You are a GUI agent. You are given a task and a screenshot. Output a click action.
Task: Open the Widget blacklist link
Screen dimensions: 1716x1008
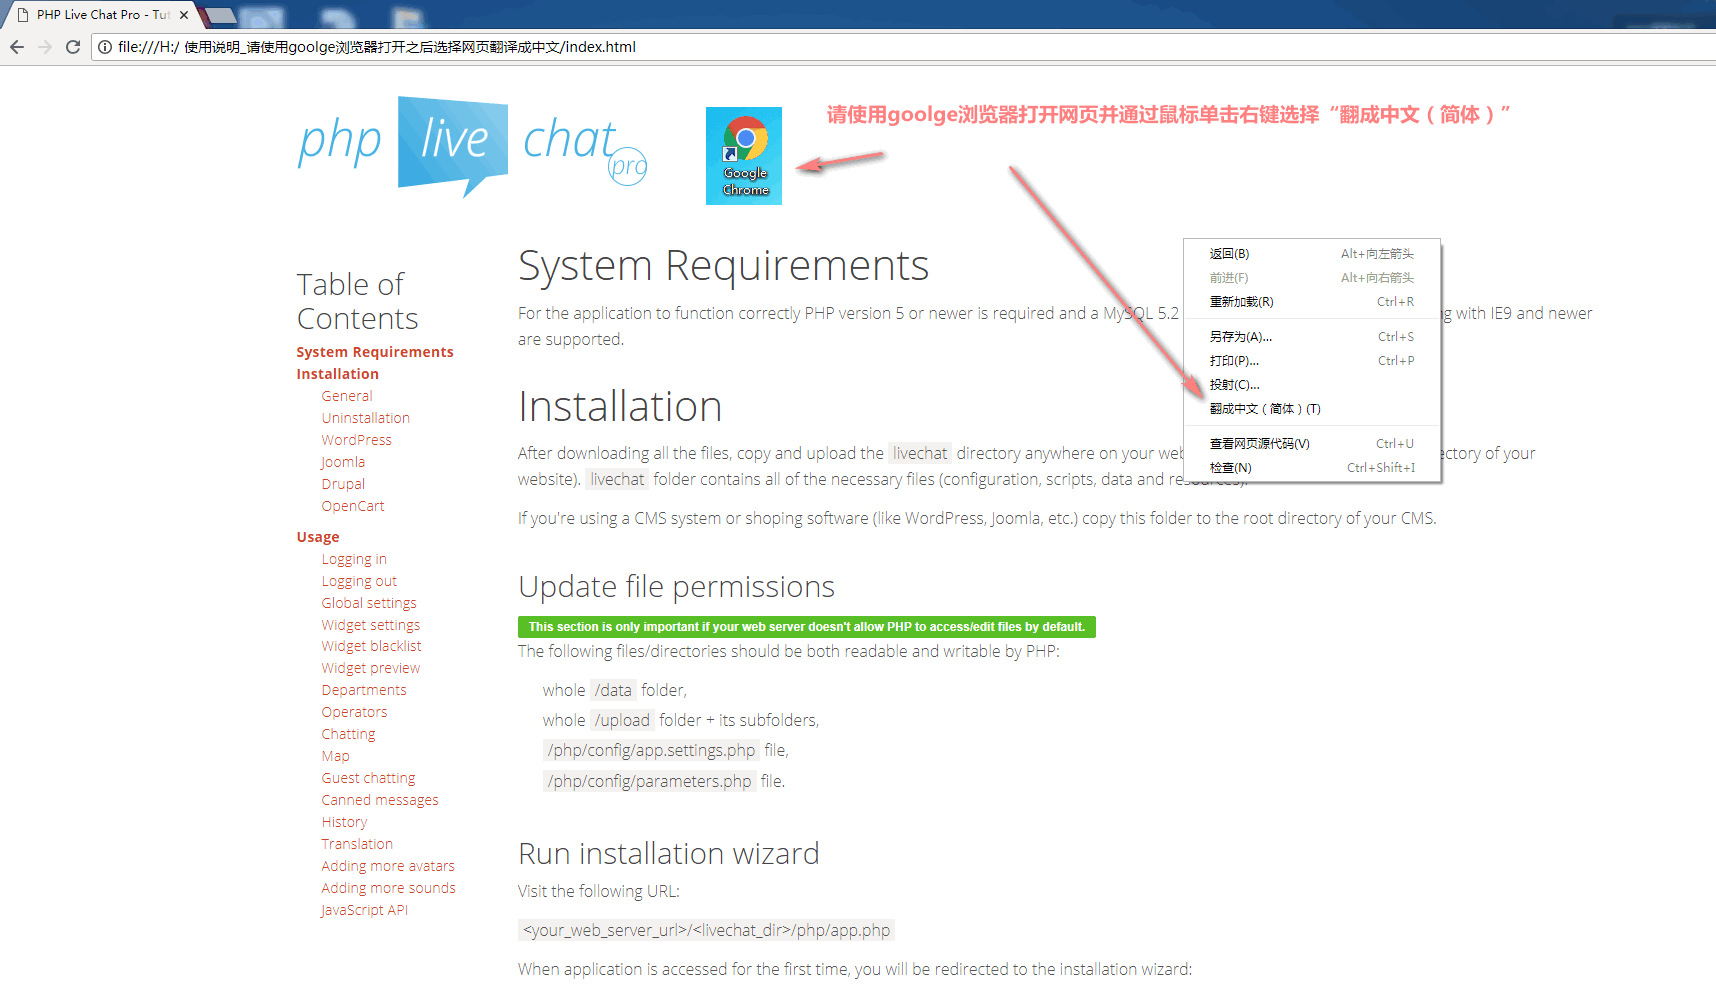coord(372,646)
